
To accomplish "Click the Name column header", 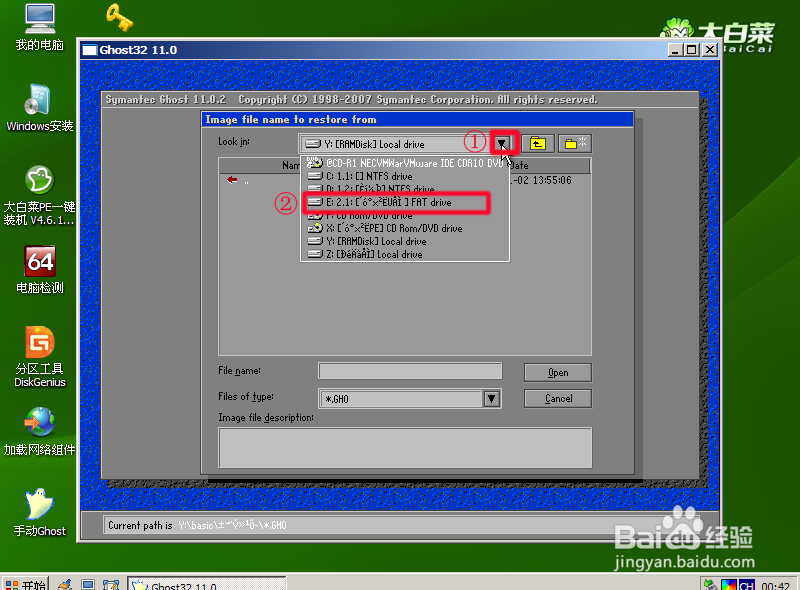I will pyautogui.click(x=291, y=165).
